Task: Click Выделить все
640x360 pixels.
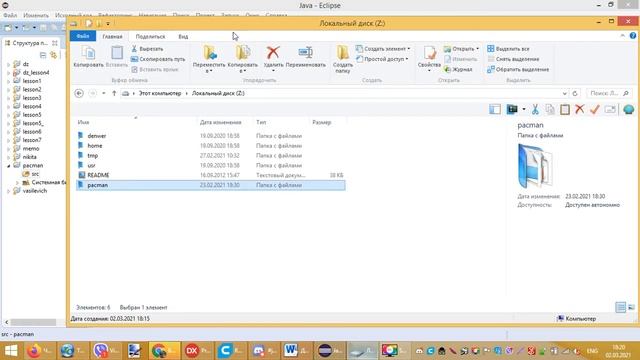Action: tap(508, 49)
